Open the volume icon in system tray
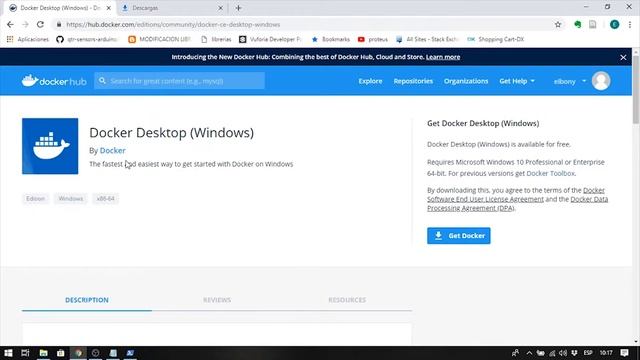This screenshot has height=360, width=640. [x=563, y=353]
